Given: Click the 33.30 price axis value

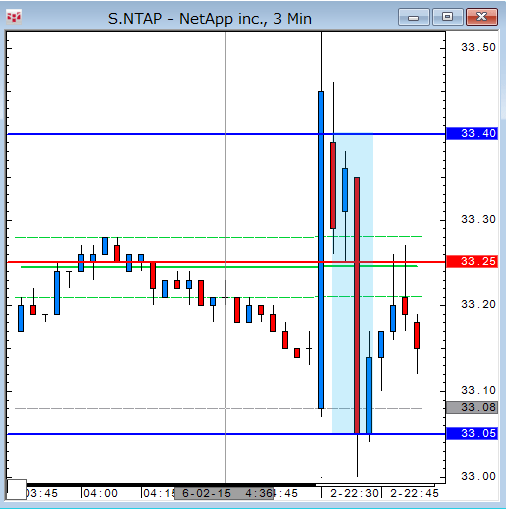Looking at the screenshot, I should tap(478, 219).
